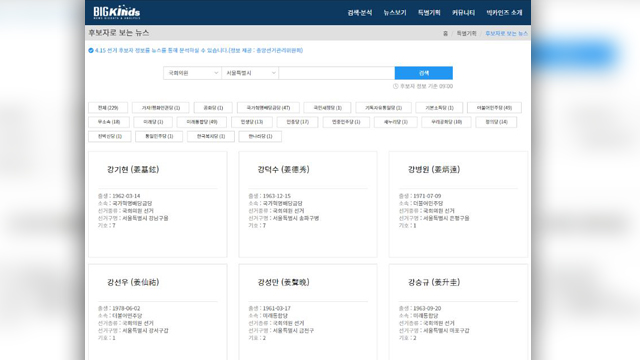Click 강선우's birth date 1978-06-02
This screenshot has width=640, height=360.
click(x=126, y=309)
